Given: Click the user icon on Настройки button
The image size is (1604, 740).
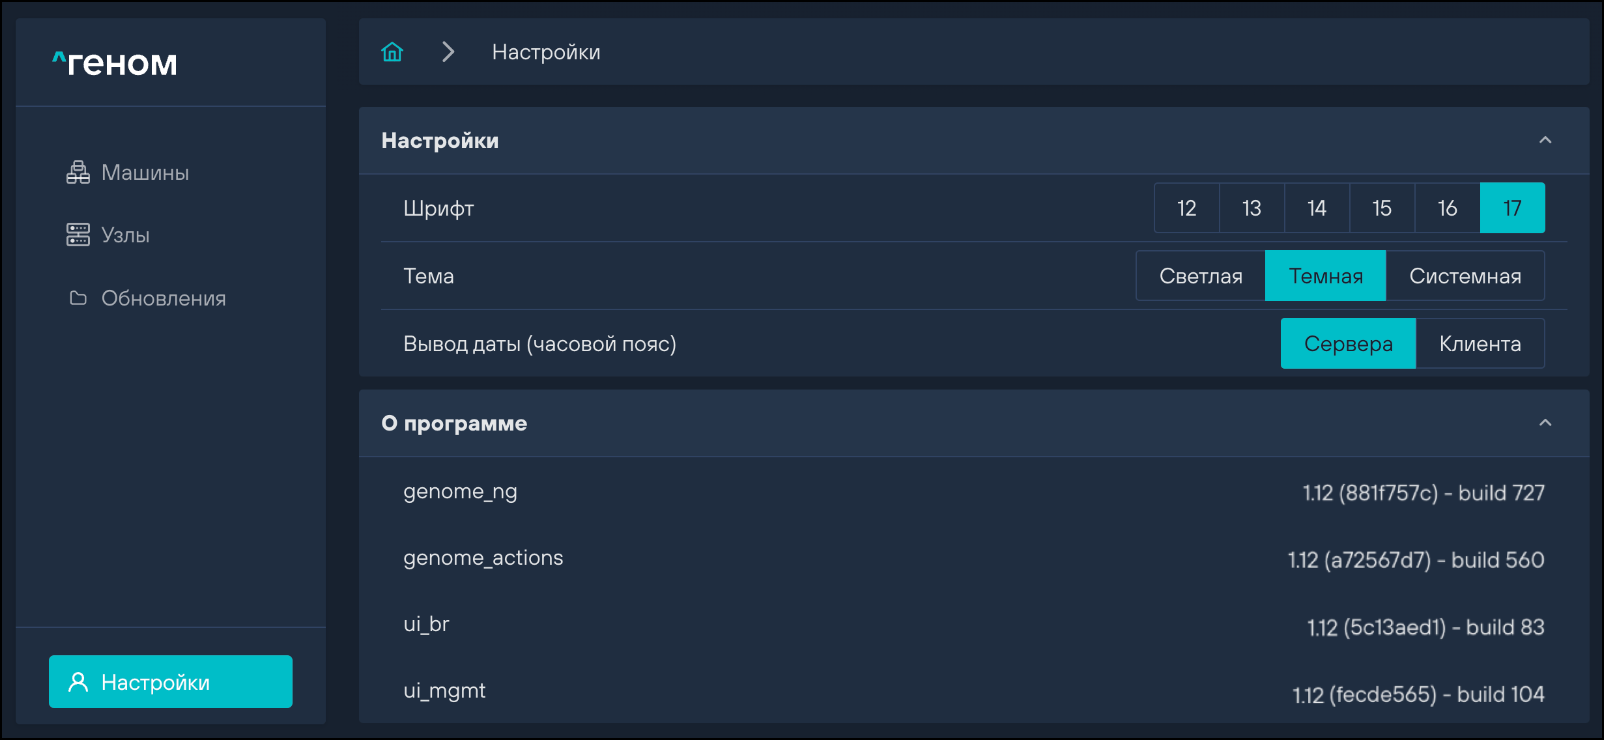Looking at the screenshot, I should pyautogui.click(x=78, y=682).
